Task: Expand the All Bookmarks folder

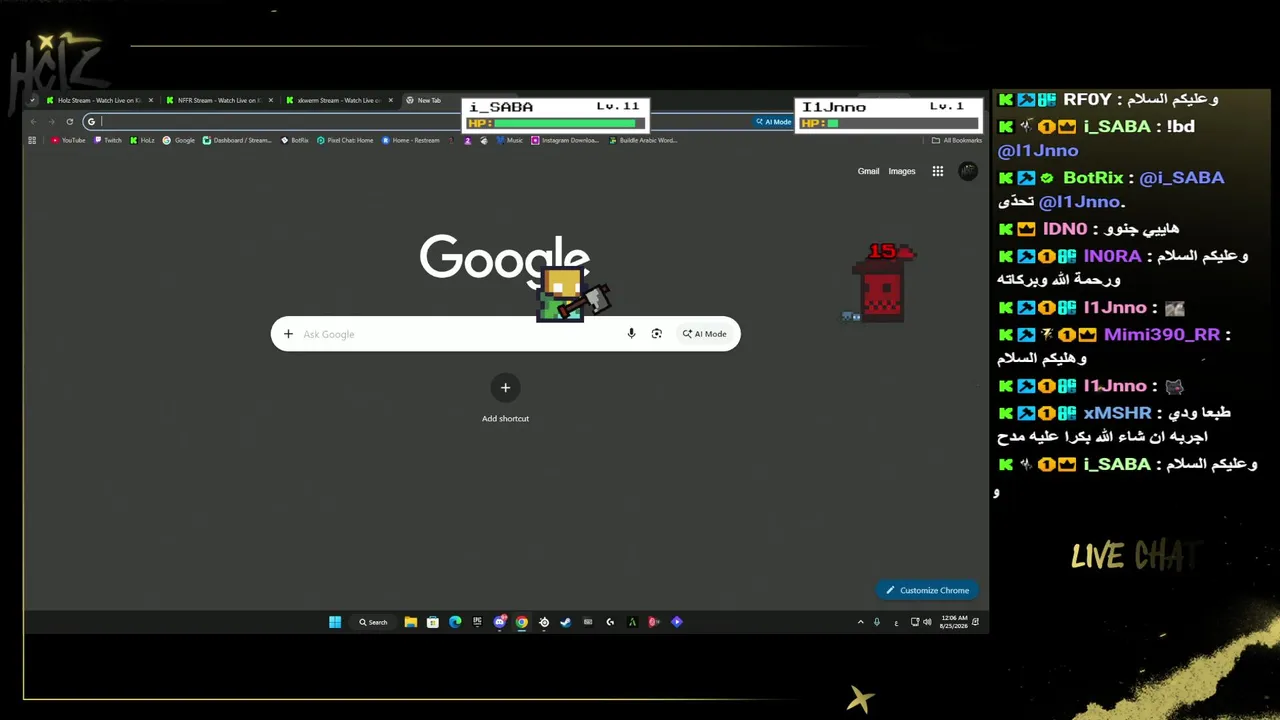Action: pyautogui.click(x=956, y=141)
